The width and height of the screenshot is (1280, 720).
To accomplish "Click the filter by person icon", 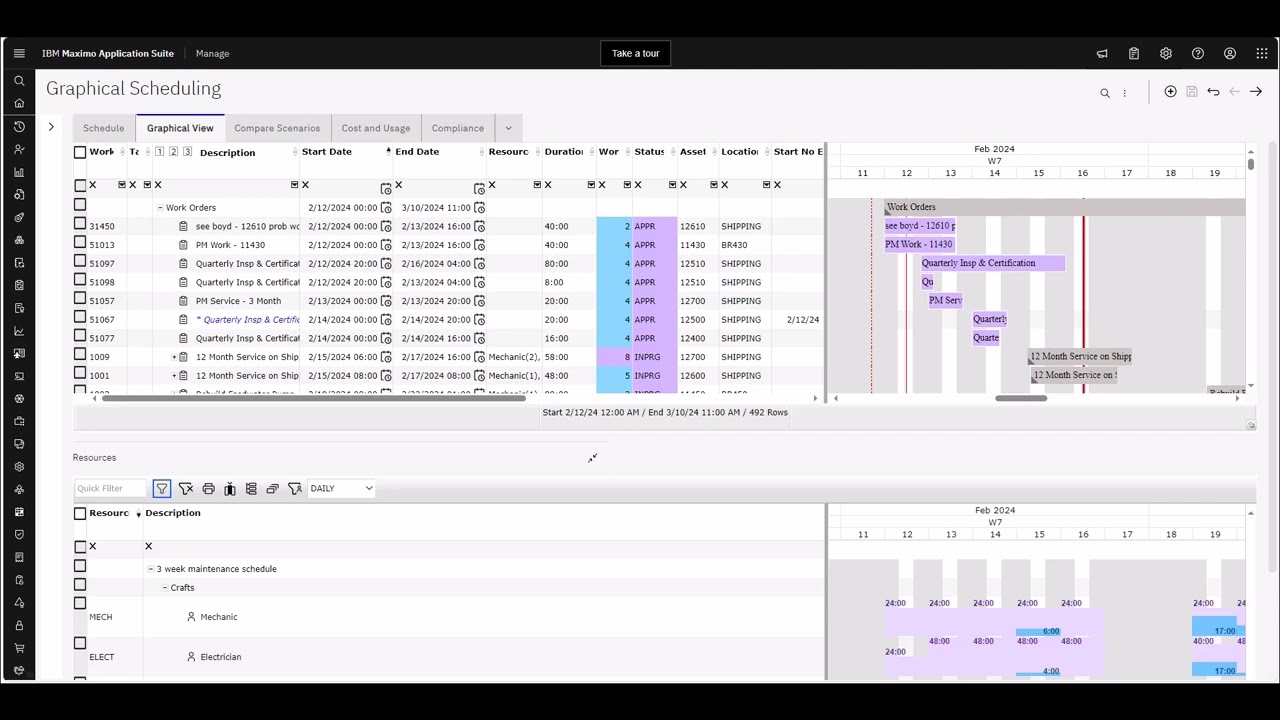I will 295,488.
